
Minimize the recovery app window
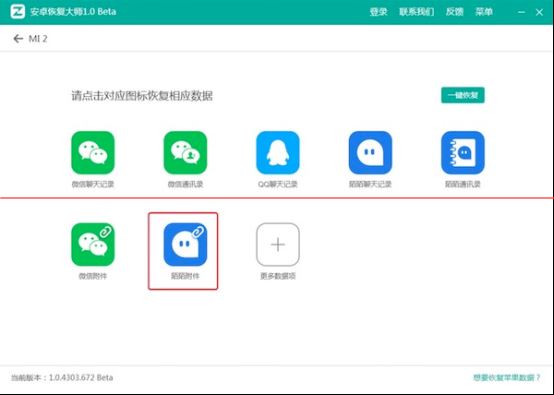pyautogui.click(x=521, y=12)
